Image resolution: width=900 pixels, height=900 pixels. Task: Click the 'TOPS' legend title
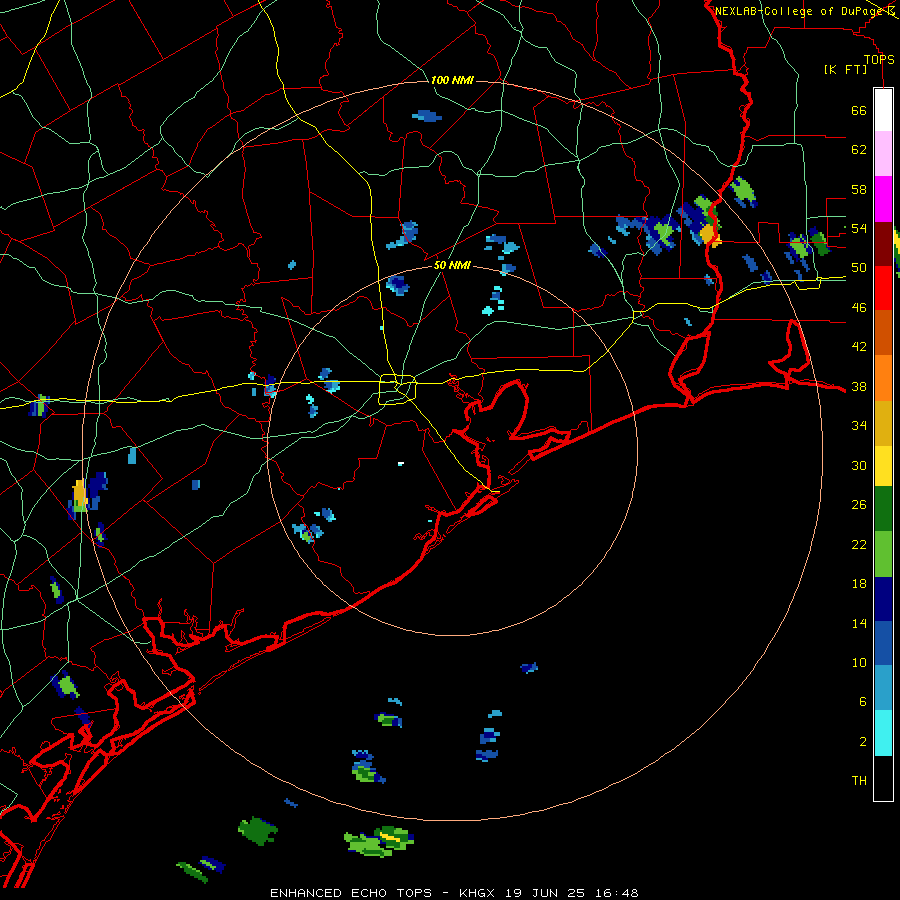coord(879,59)
